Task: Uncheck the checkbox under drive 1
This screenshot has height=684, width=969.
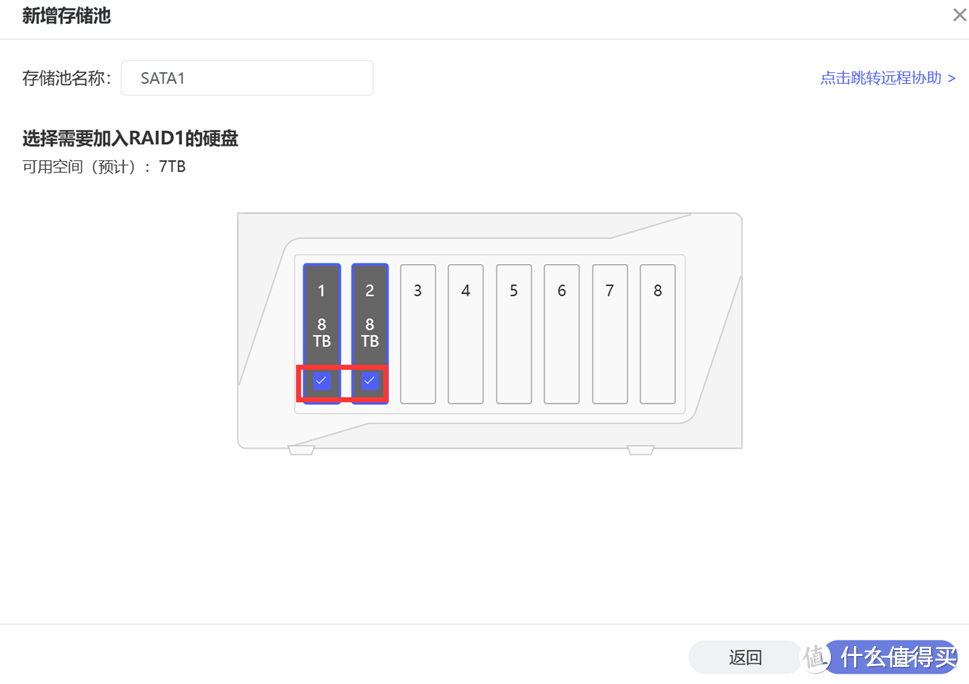Action: pyautogui.click(x=321, y=381)
